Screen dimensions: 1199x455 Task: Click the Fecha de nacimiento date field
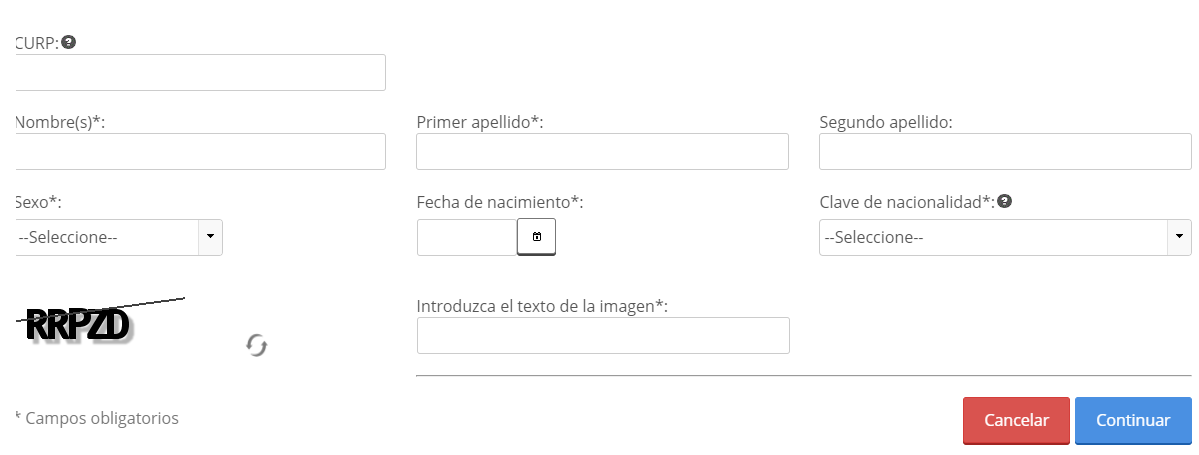coord(467,237)
